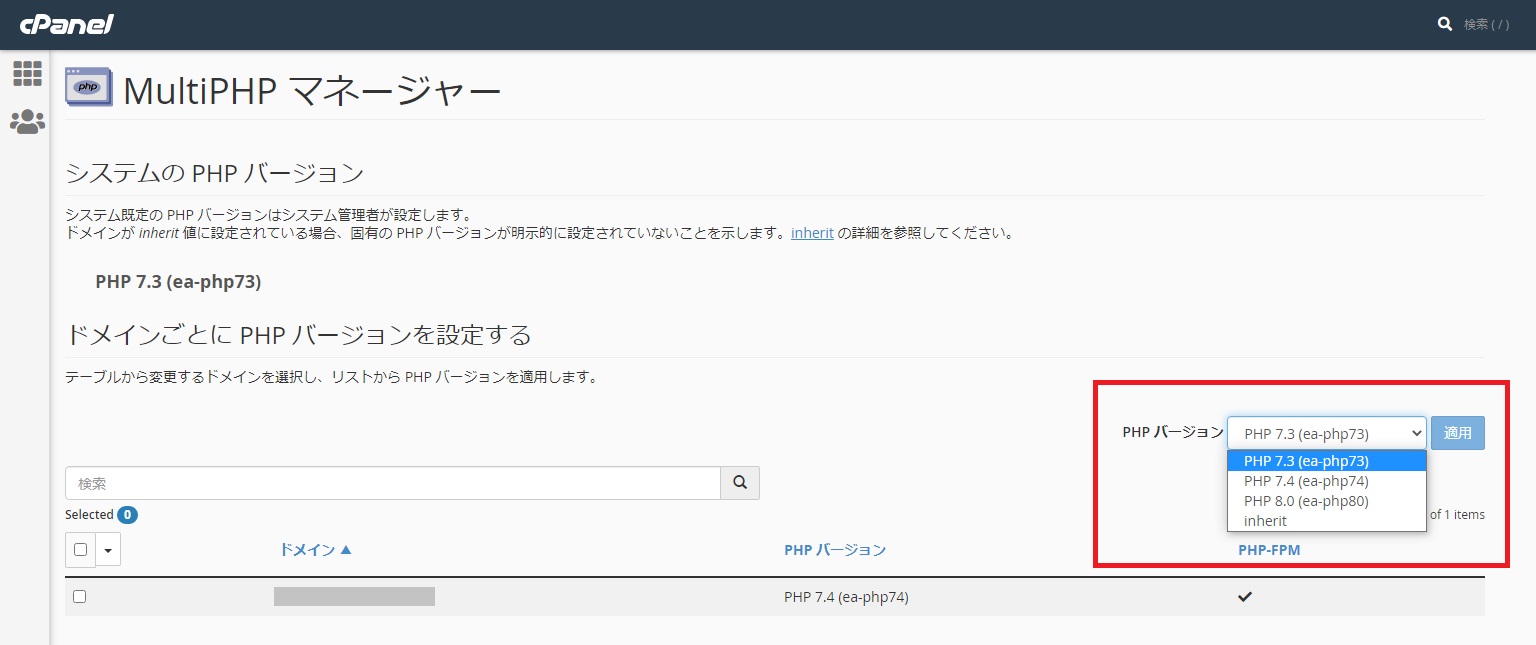Open the caret dropdown beside select-all checkbox
1536x645 pixels.
[x=108, y=549]
